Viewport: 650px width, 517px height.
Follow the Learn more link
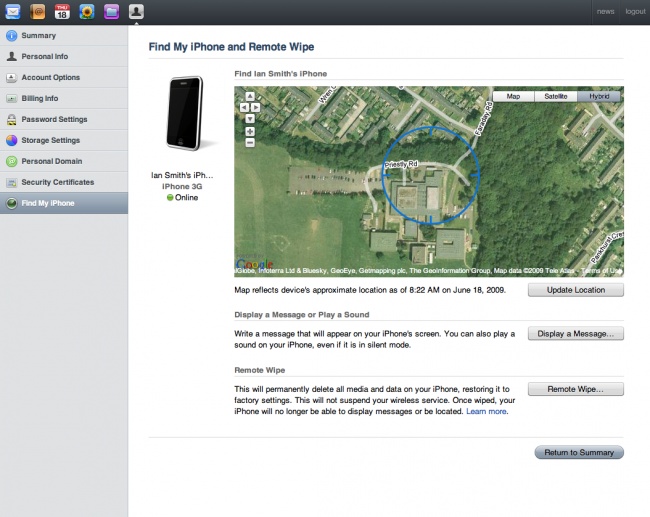[x=486, y=411]
